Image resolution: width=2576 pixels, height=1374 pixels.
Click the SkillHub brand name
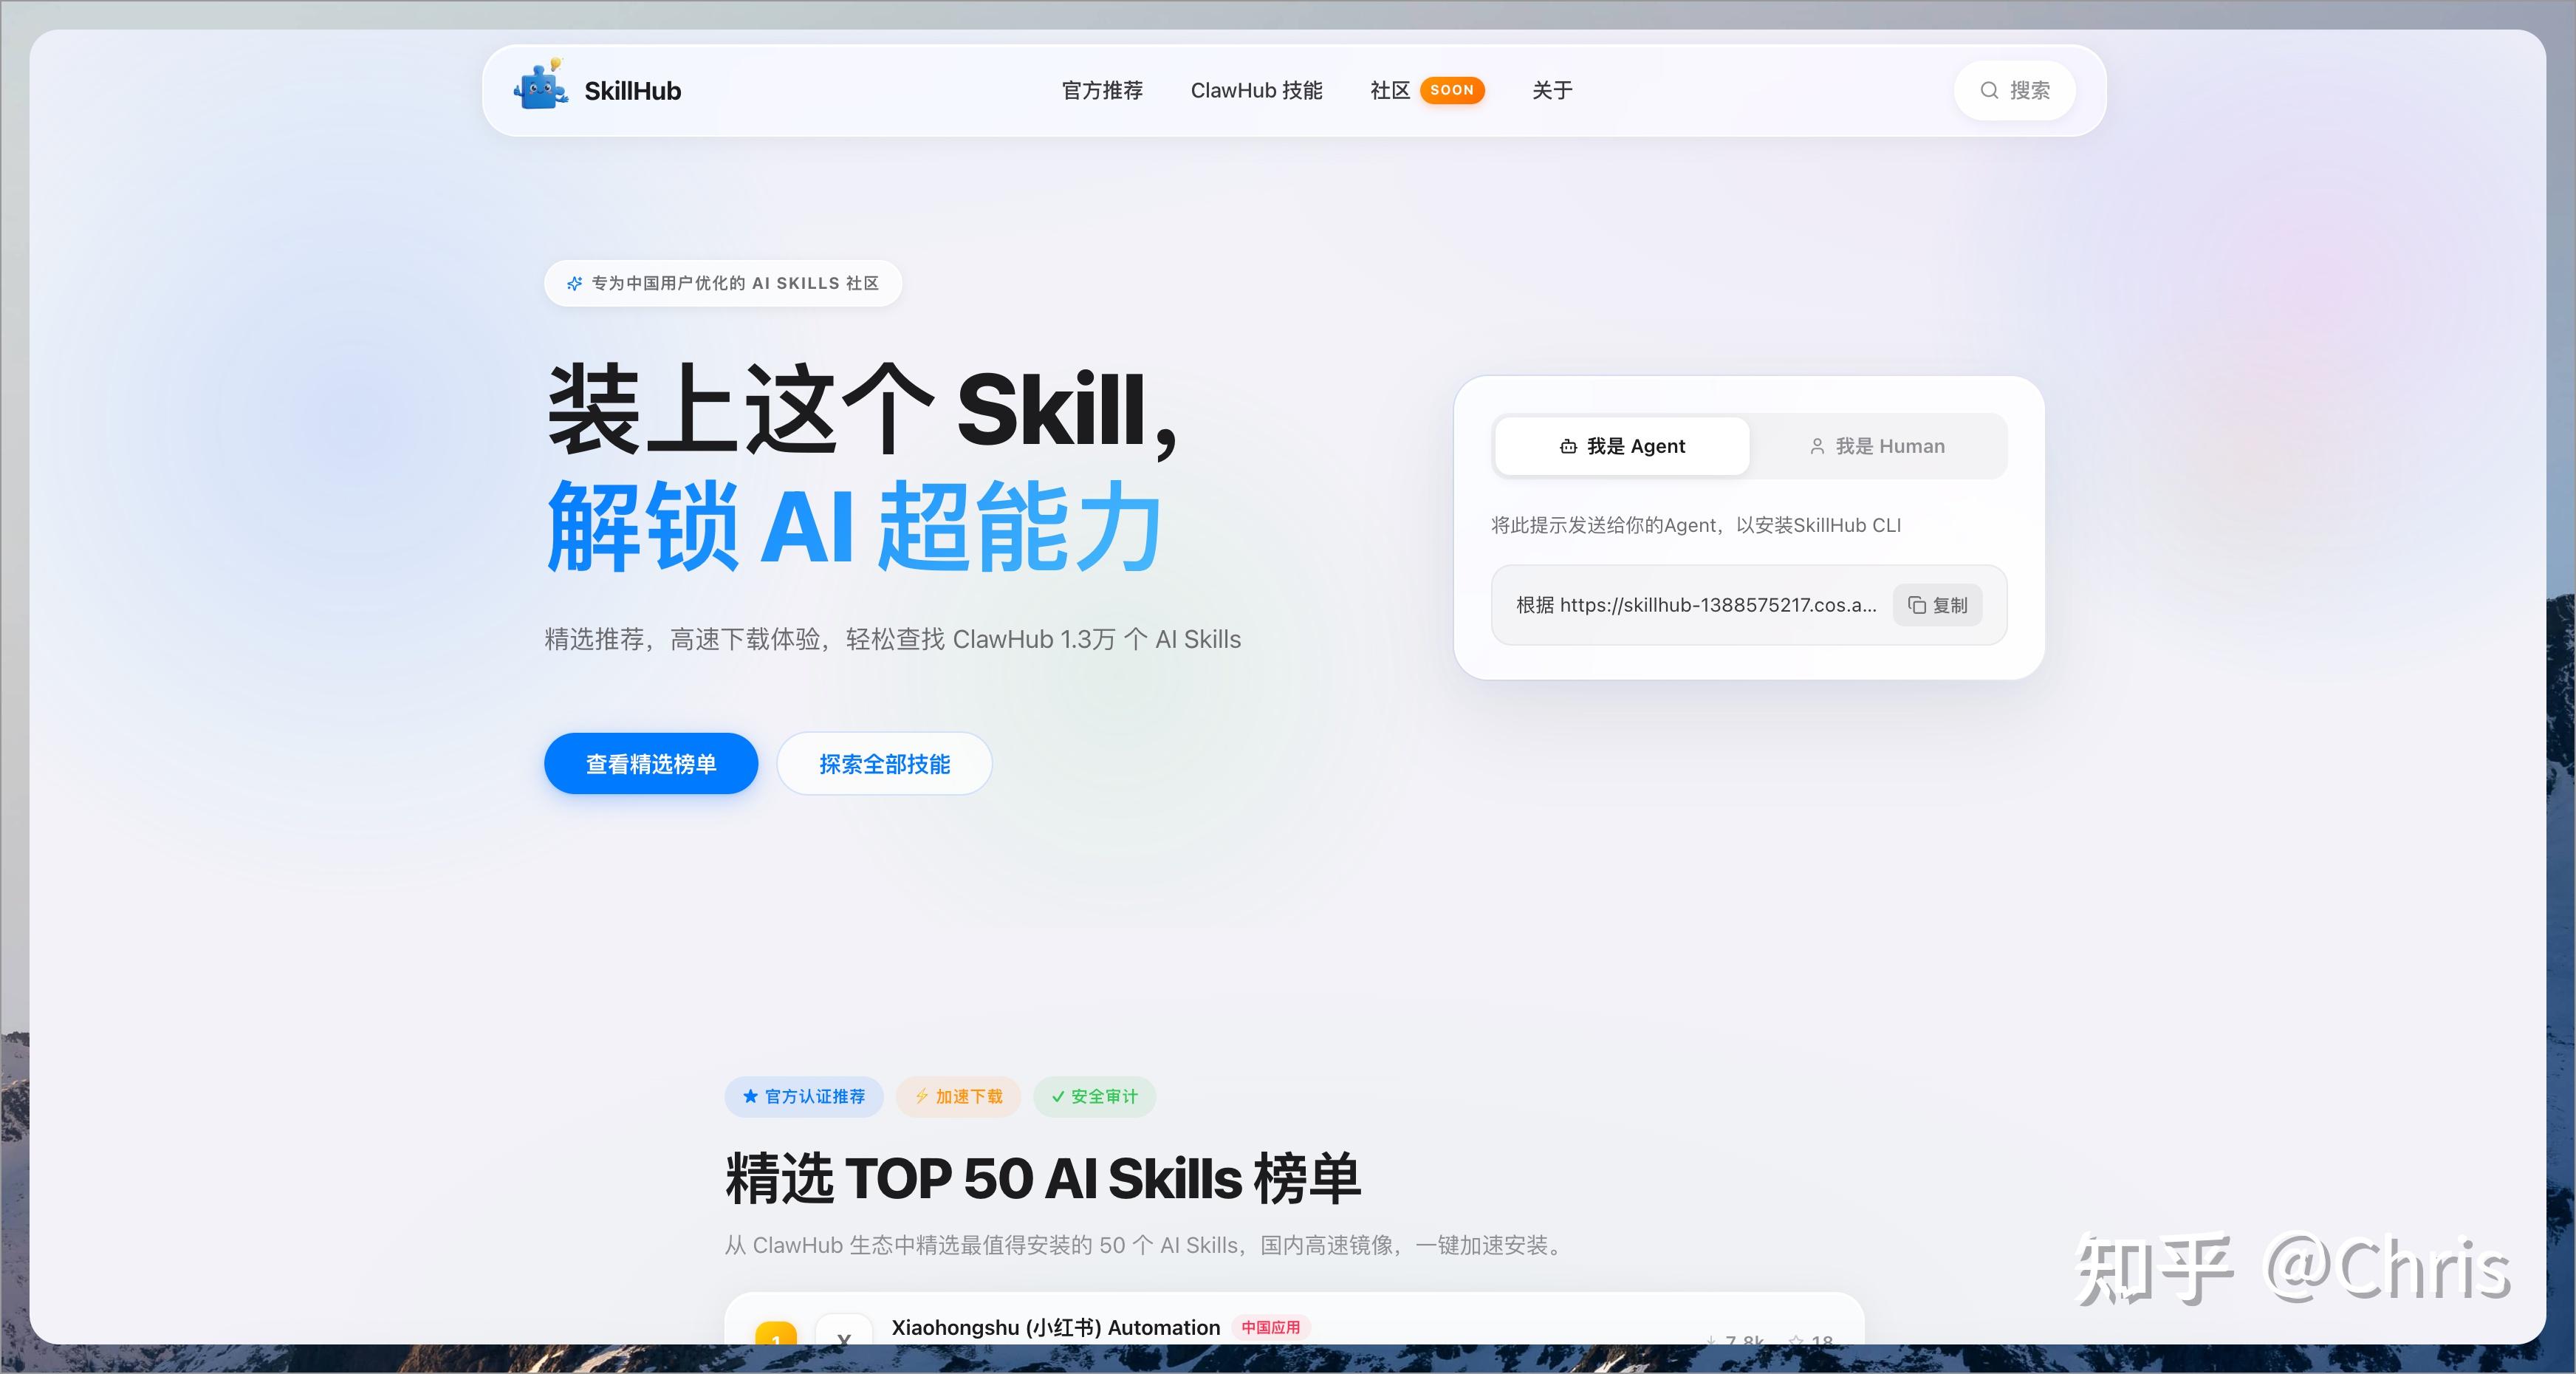[x=632, y=91]
